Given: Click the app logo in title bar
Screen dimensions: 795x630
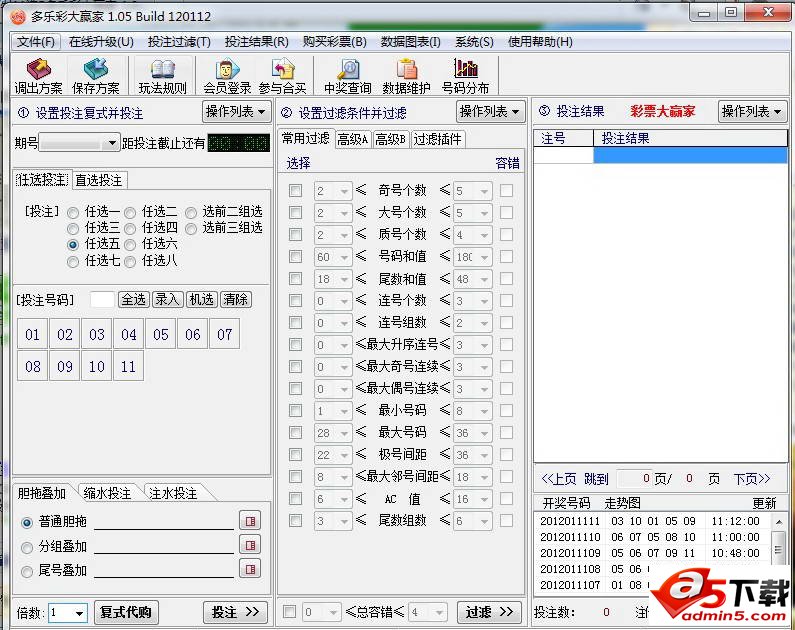Looking at the screenshot, I should pyautogui.click(x=18, y=17).
